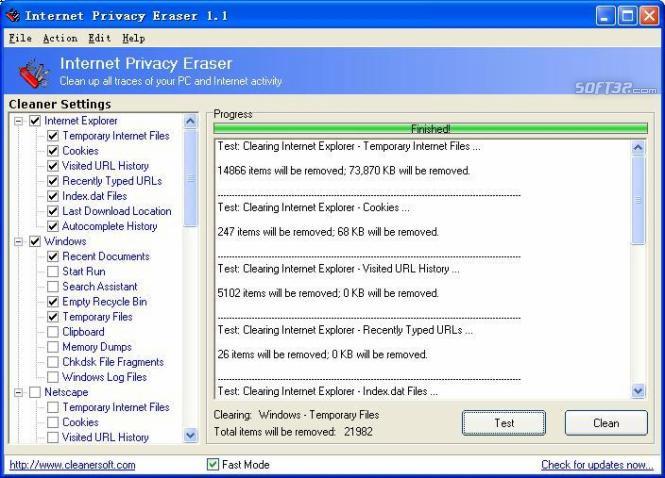Select the Netscape tree label
The image size is (665, 478).
[x=66, y=392]
